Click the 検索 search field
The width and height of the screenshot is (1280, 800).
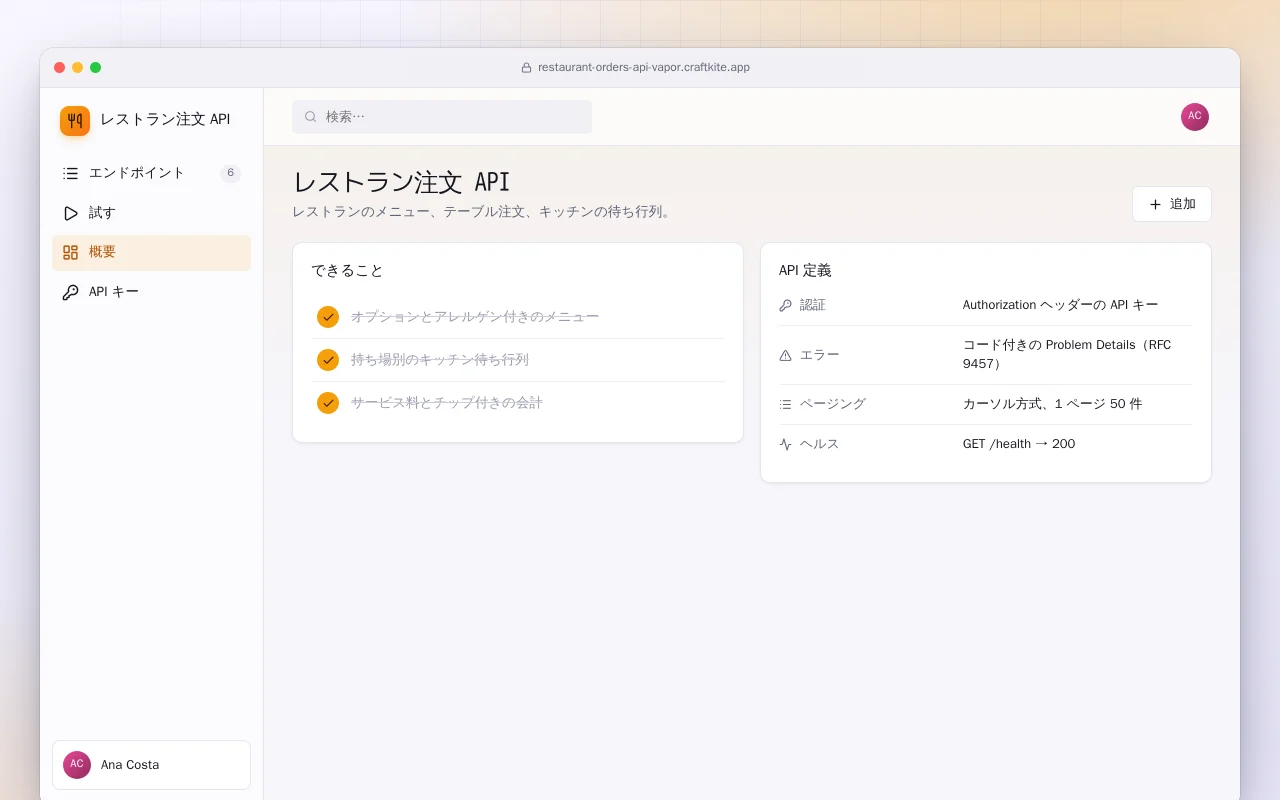pyautogui.click(x=442, y=117)
